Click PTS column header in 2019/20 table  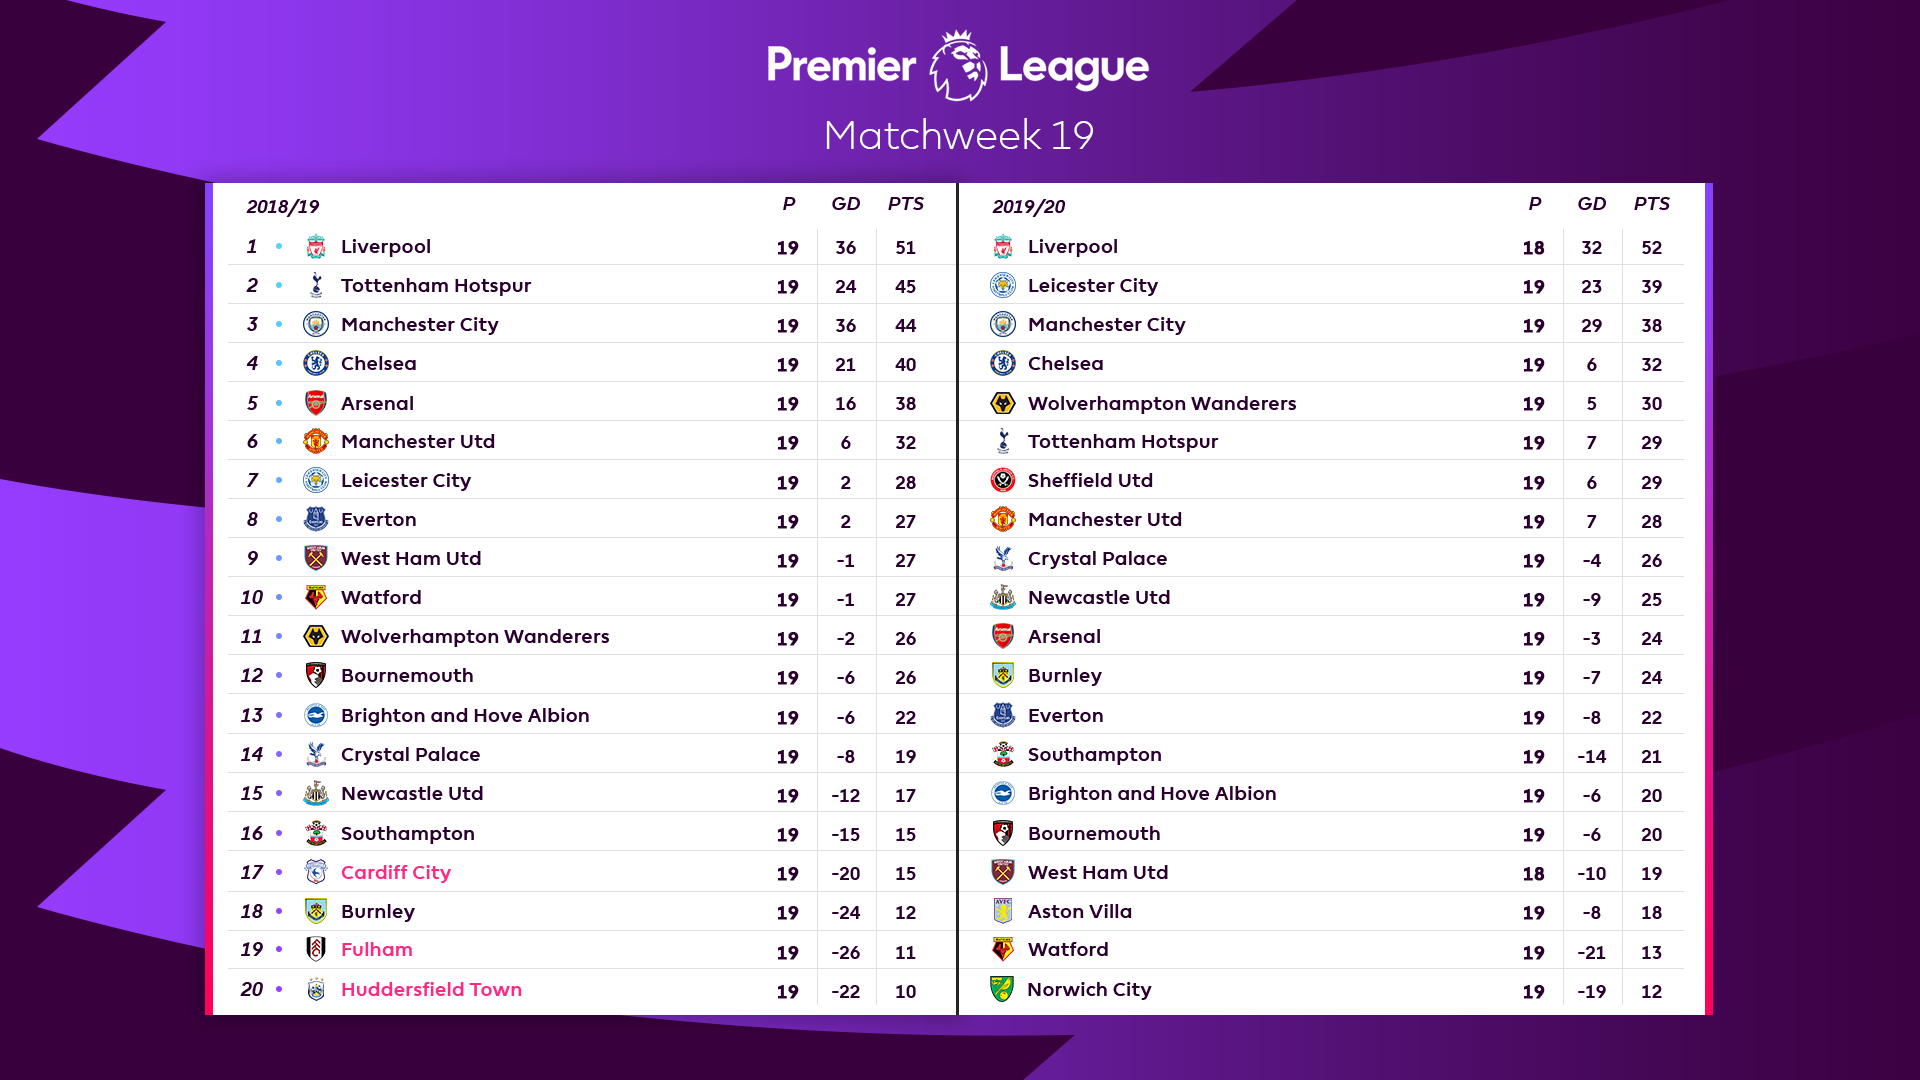point(1652,204)
